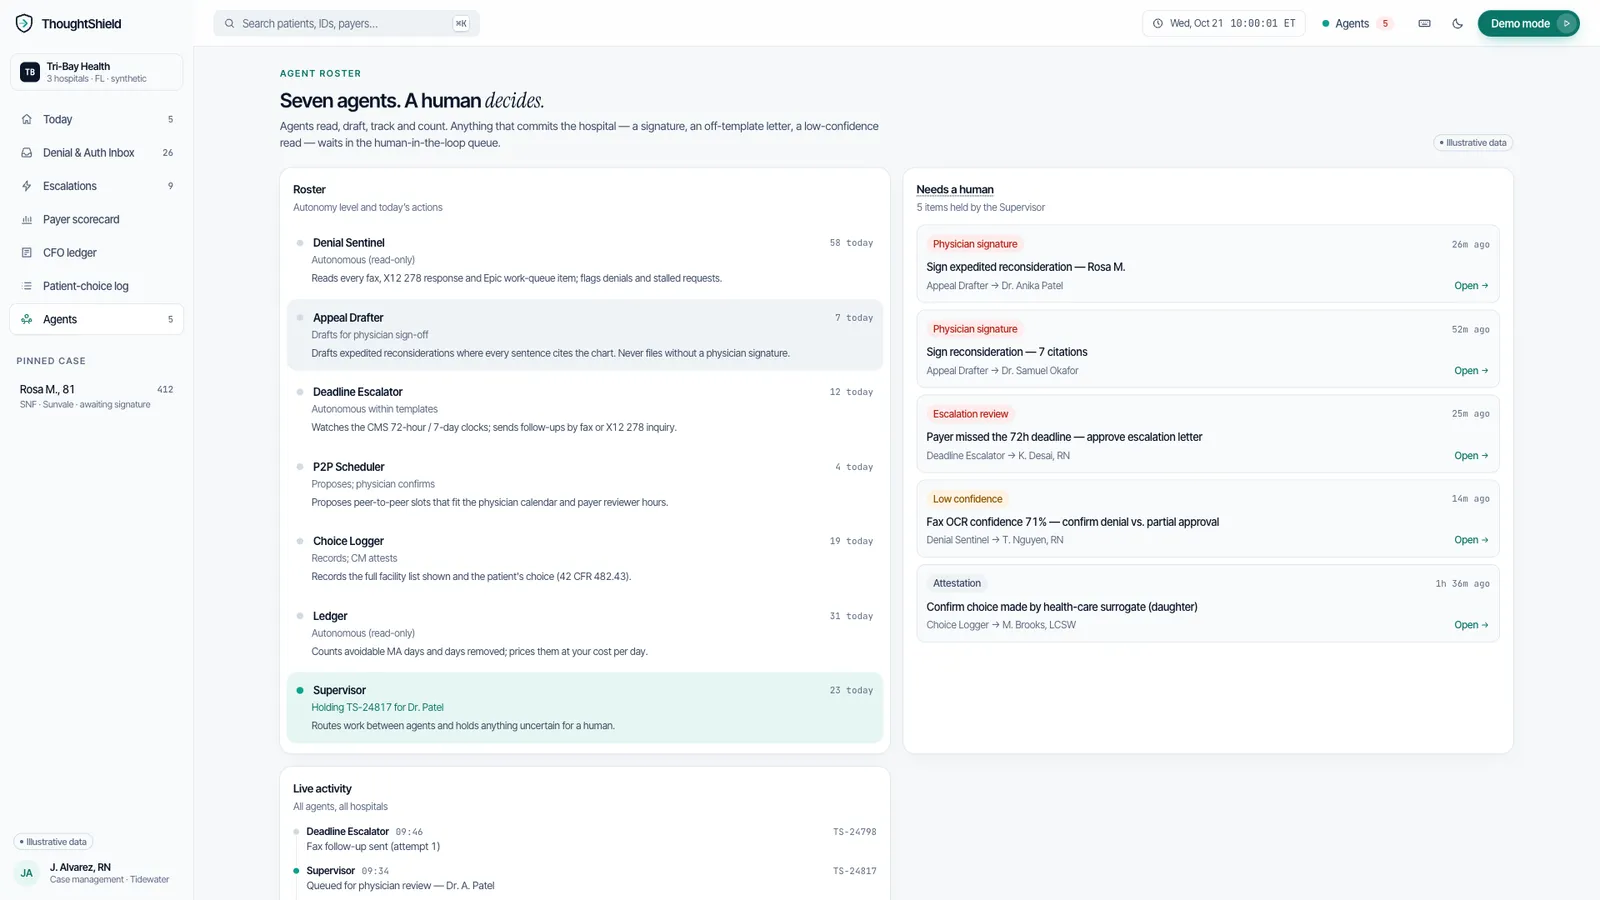Screen dimensions: 1600x900
Task: Click the Patient-choice log list icon
Action: click(x=27, y=286)
